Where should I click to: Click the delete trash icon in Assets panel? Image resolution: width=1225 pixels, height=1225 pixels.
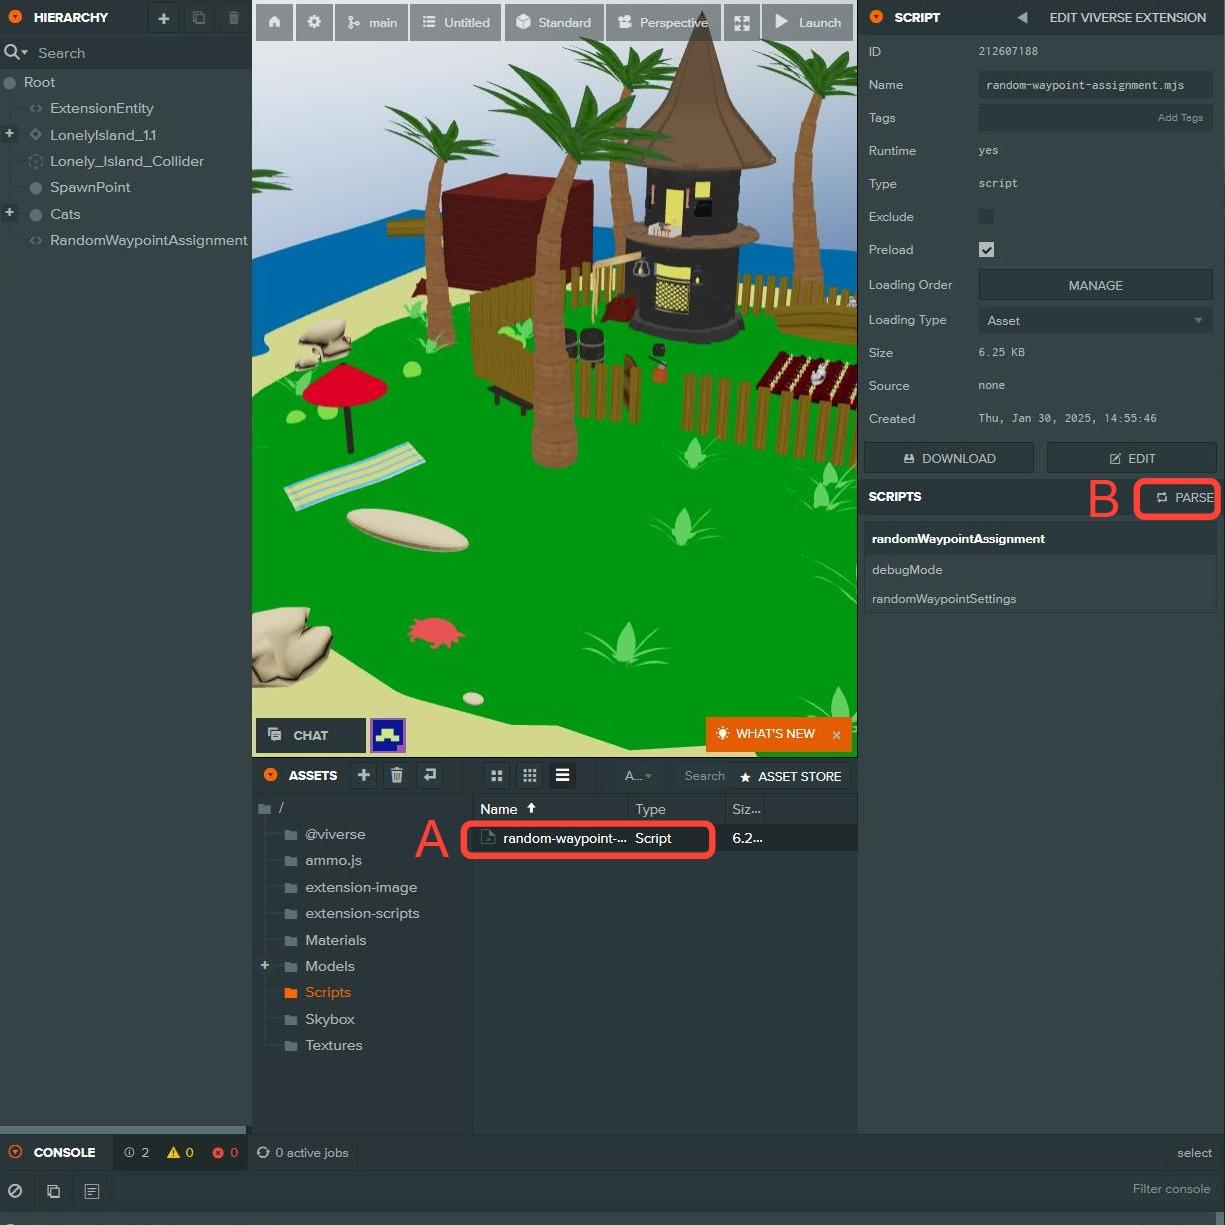(x=397, y=775)
